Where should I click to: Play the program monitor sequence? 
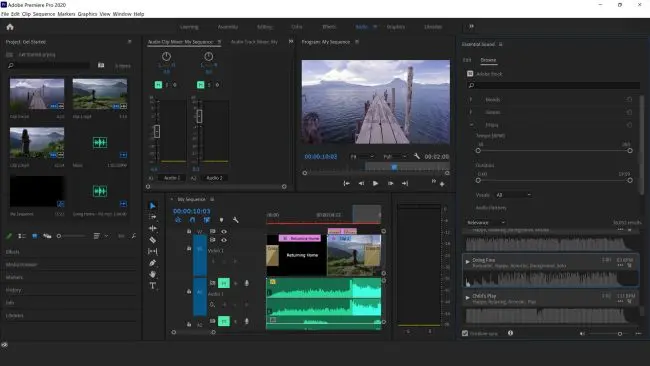(375, 183)
